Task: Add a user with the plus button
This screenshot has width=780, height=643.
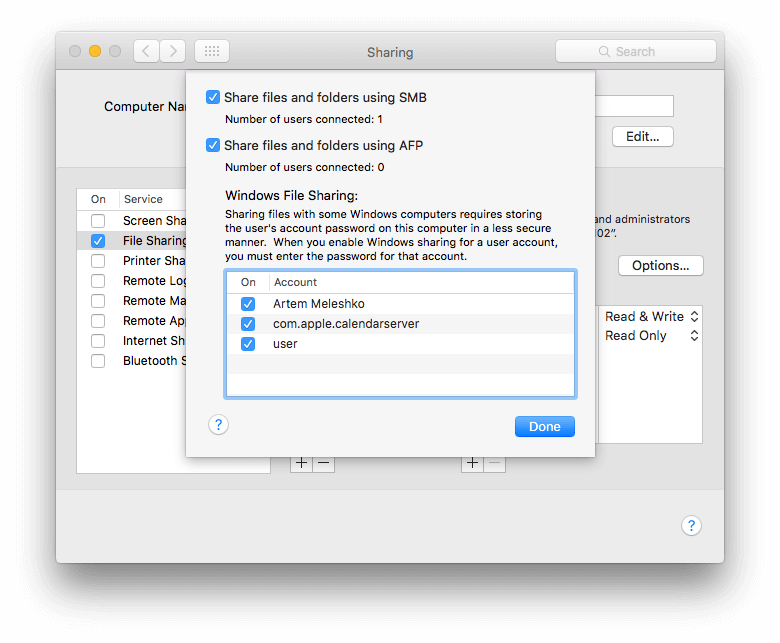Action: tap(473, 463)
